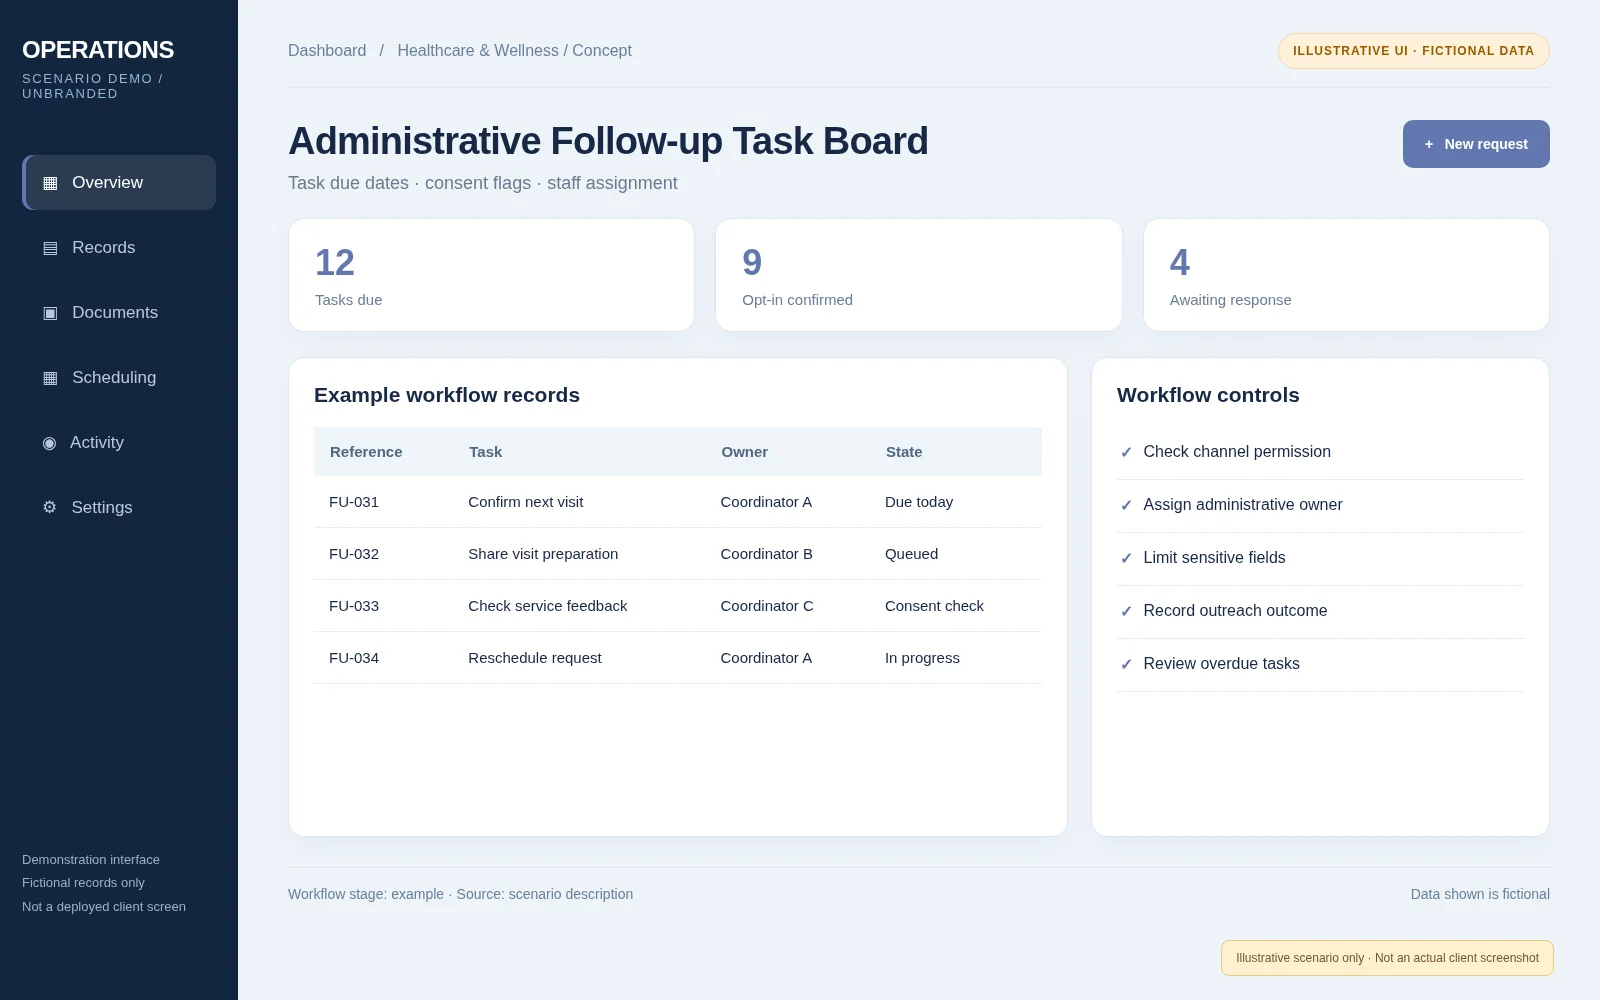This screenshot has height=1000, width=1600.
Task: Click the Confirm next visit task
Action: pyautogui.click(x=526, y=502)
